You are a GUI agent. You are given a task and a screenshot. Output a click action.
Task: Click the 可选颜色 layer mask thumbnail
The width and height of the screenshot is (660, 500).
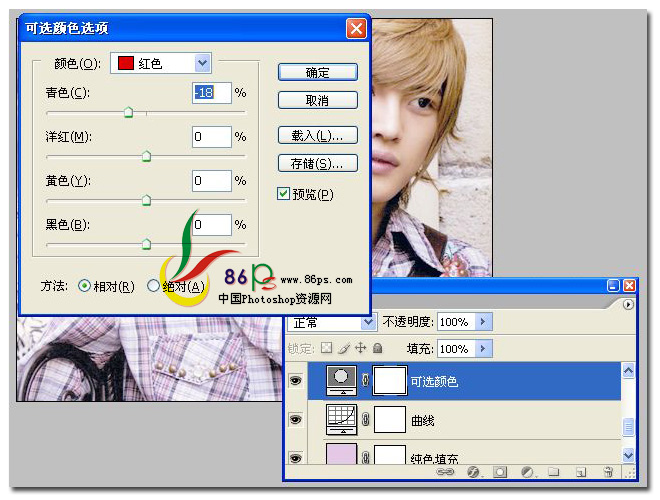tap(390, 380)
